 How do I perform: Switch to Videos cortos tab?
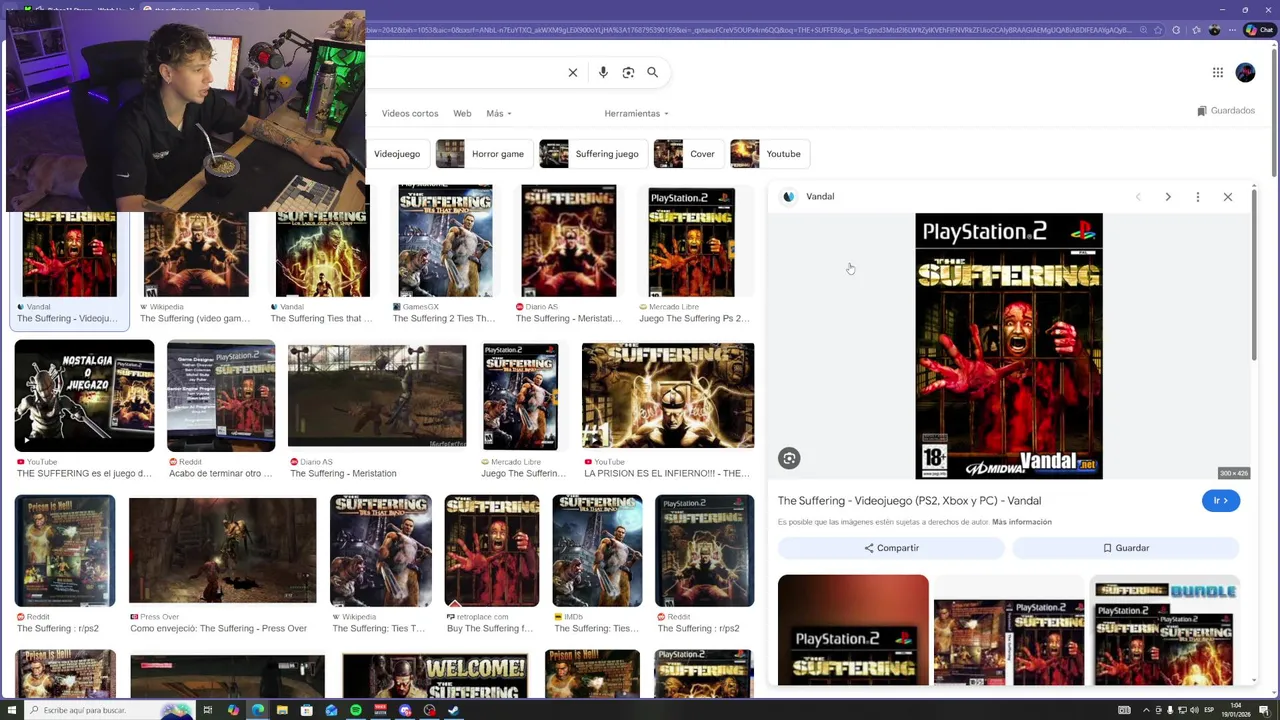click(x=410, y=113)
